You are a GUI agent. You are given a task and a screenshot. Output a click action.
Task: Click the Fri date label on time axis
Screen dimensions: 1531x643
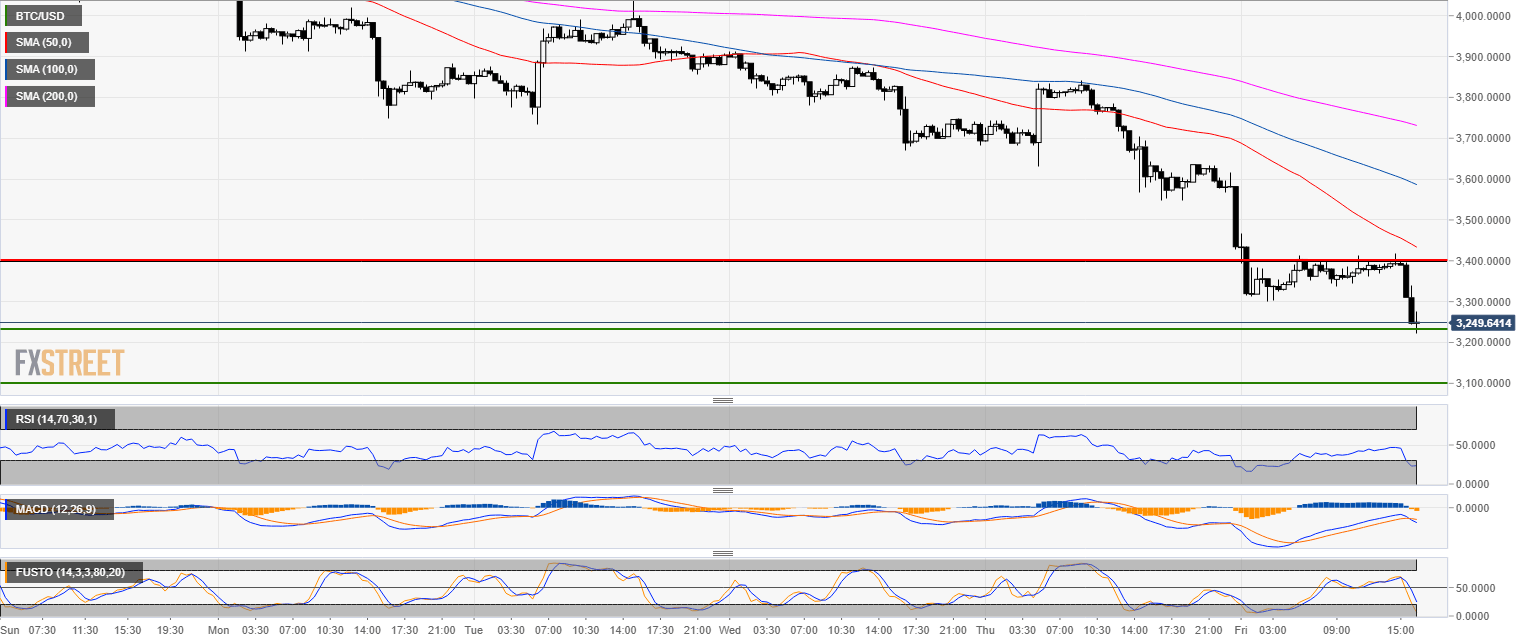coord(1240,631)
